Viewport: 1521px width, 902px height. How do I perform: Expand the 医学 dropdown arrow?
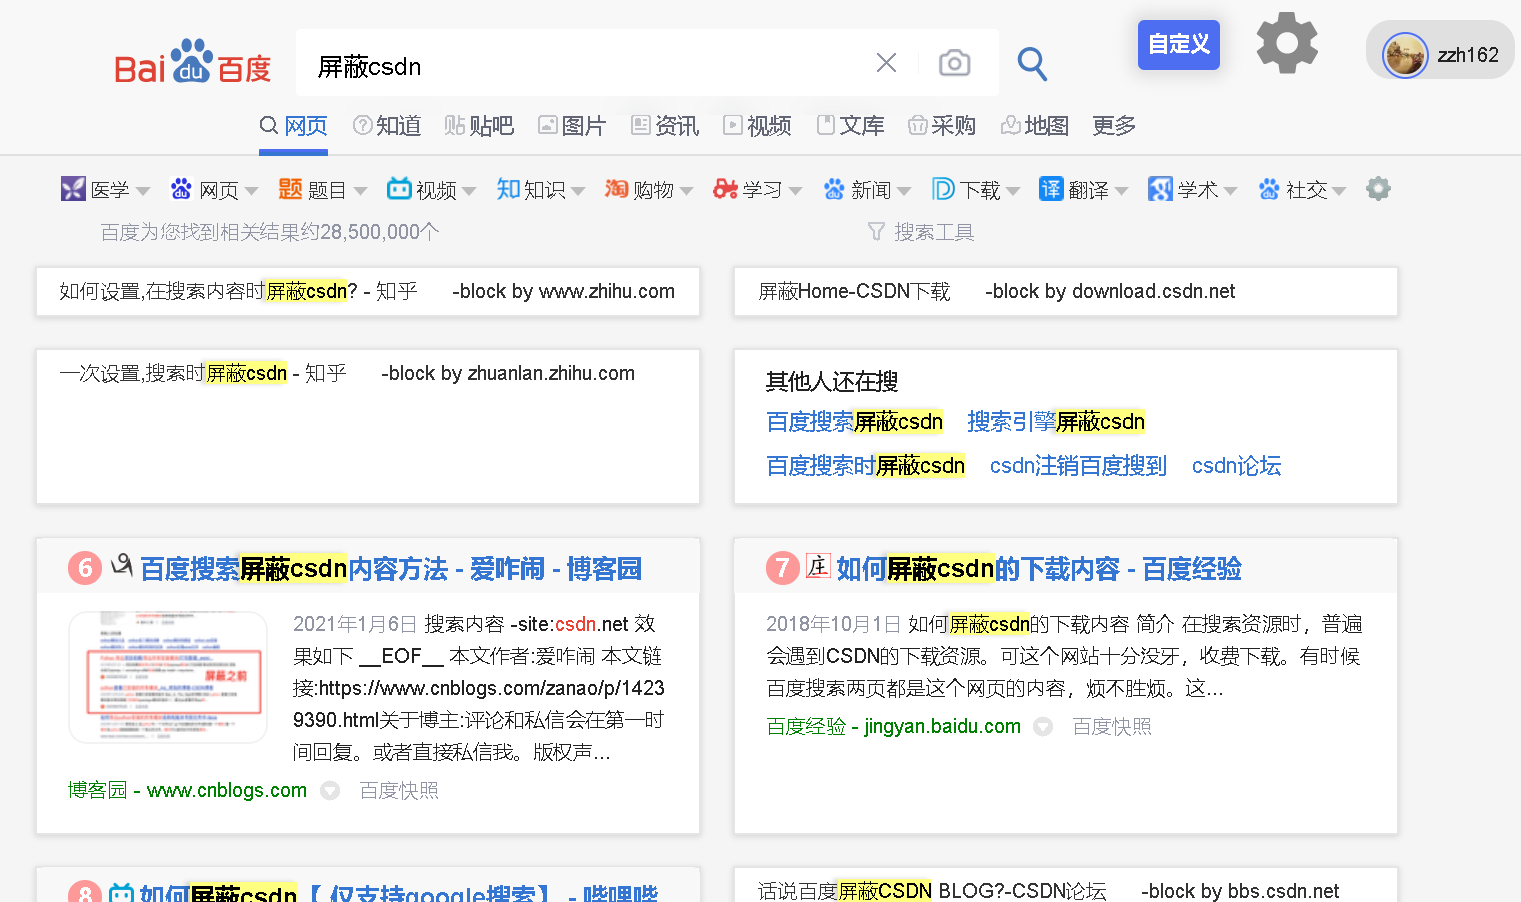coord(143,191)
